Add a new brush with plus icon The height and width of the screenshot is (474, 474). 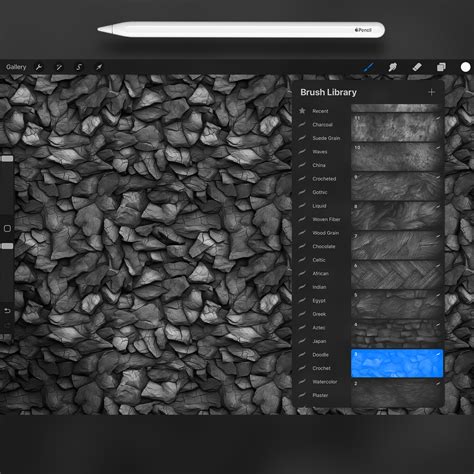click(x=432, y=92)
